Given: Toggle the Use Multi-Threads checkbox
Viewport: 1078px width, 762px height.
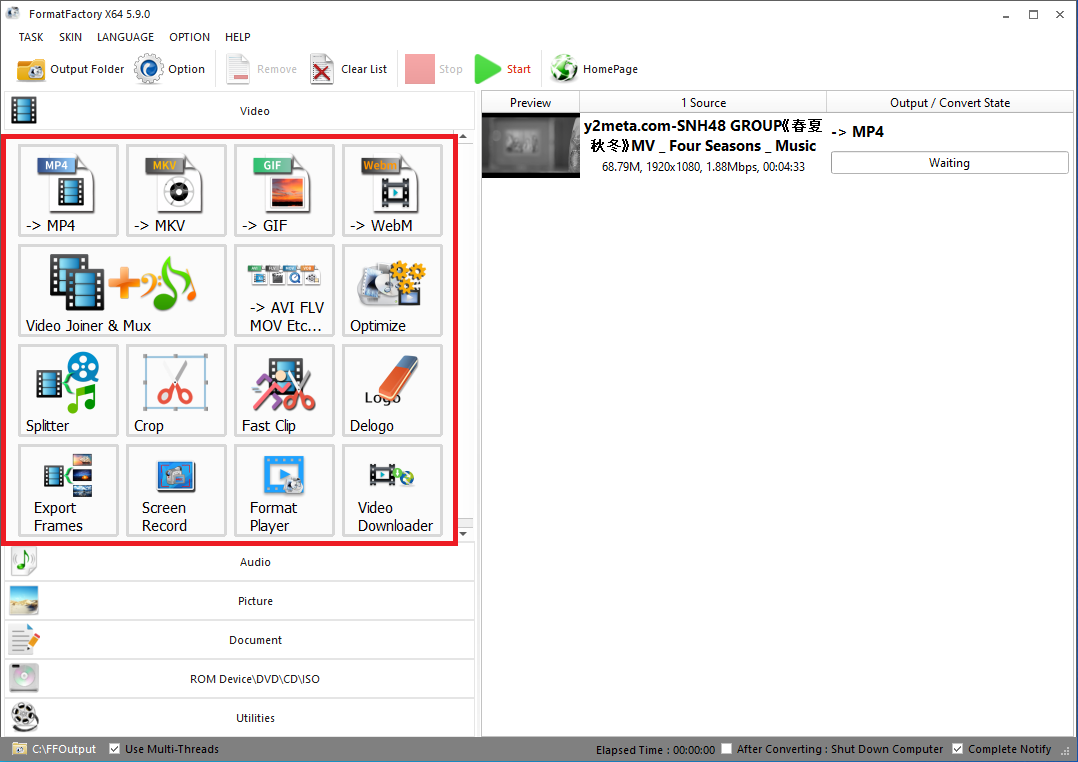Looking at the screenshot, I should click(115, 749).
